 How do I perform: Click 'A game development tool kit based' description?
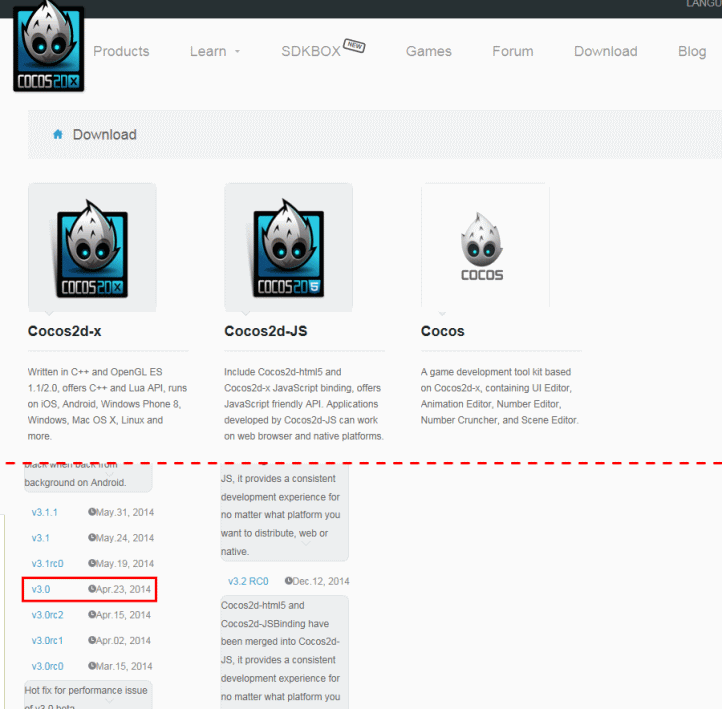pos(500,396)
